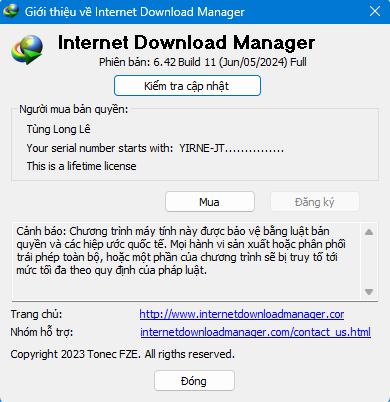Image resolution: width=390 pixels, height=402 pixels.
Task: Check for updates with Kiểm tra cập nhật
Action: click(x=187, y=86)
